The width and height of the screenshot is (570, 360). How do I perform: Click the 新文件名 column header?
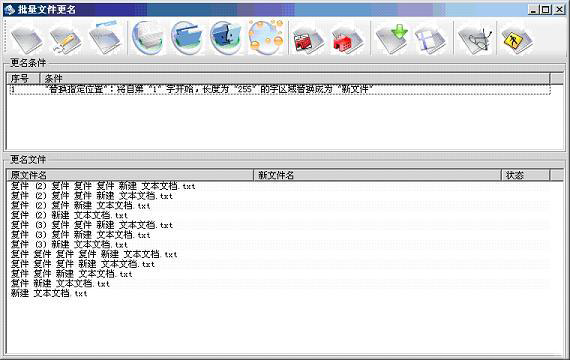[377, 175]
